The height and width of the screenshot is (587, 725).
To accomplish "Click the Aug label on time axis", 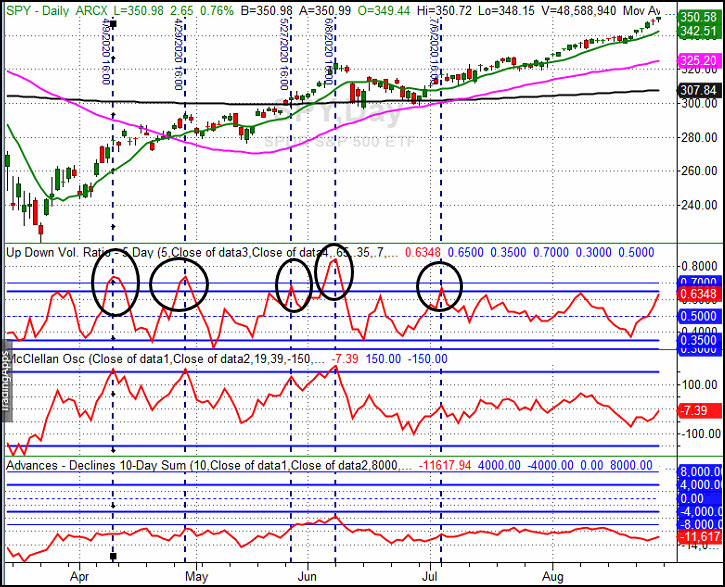I will 552,576.
